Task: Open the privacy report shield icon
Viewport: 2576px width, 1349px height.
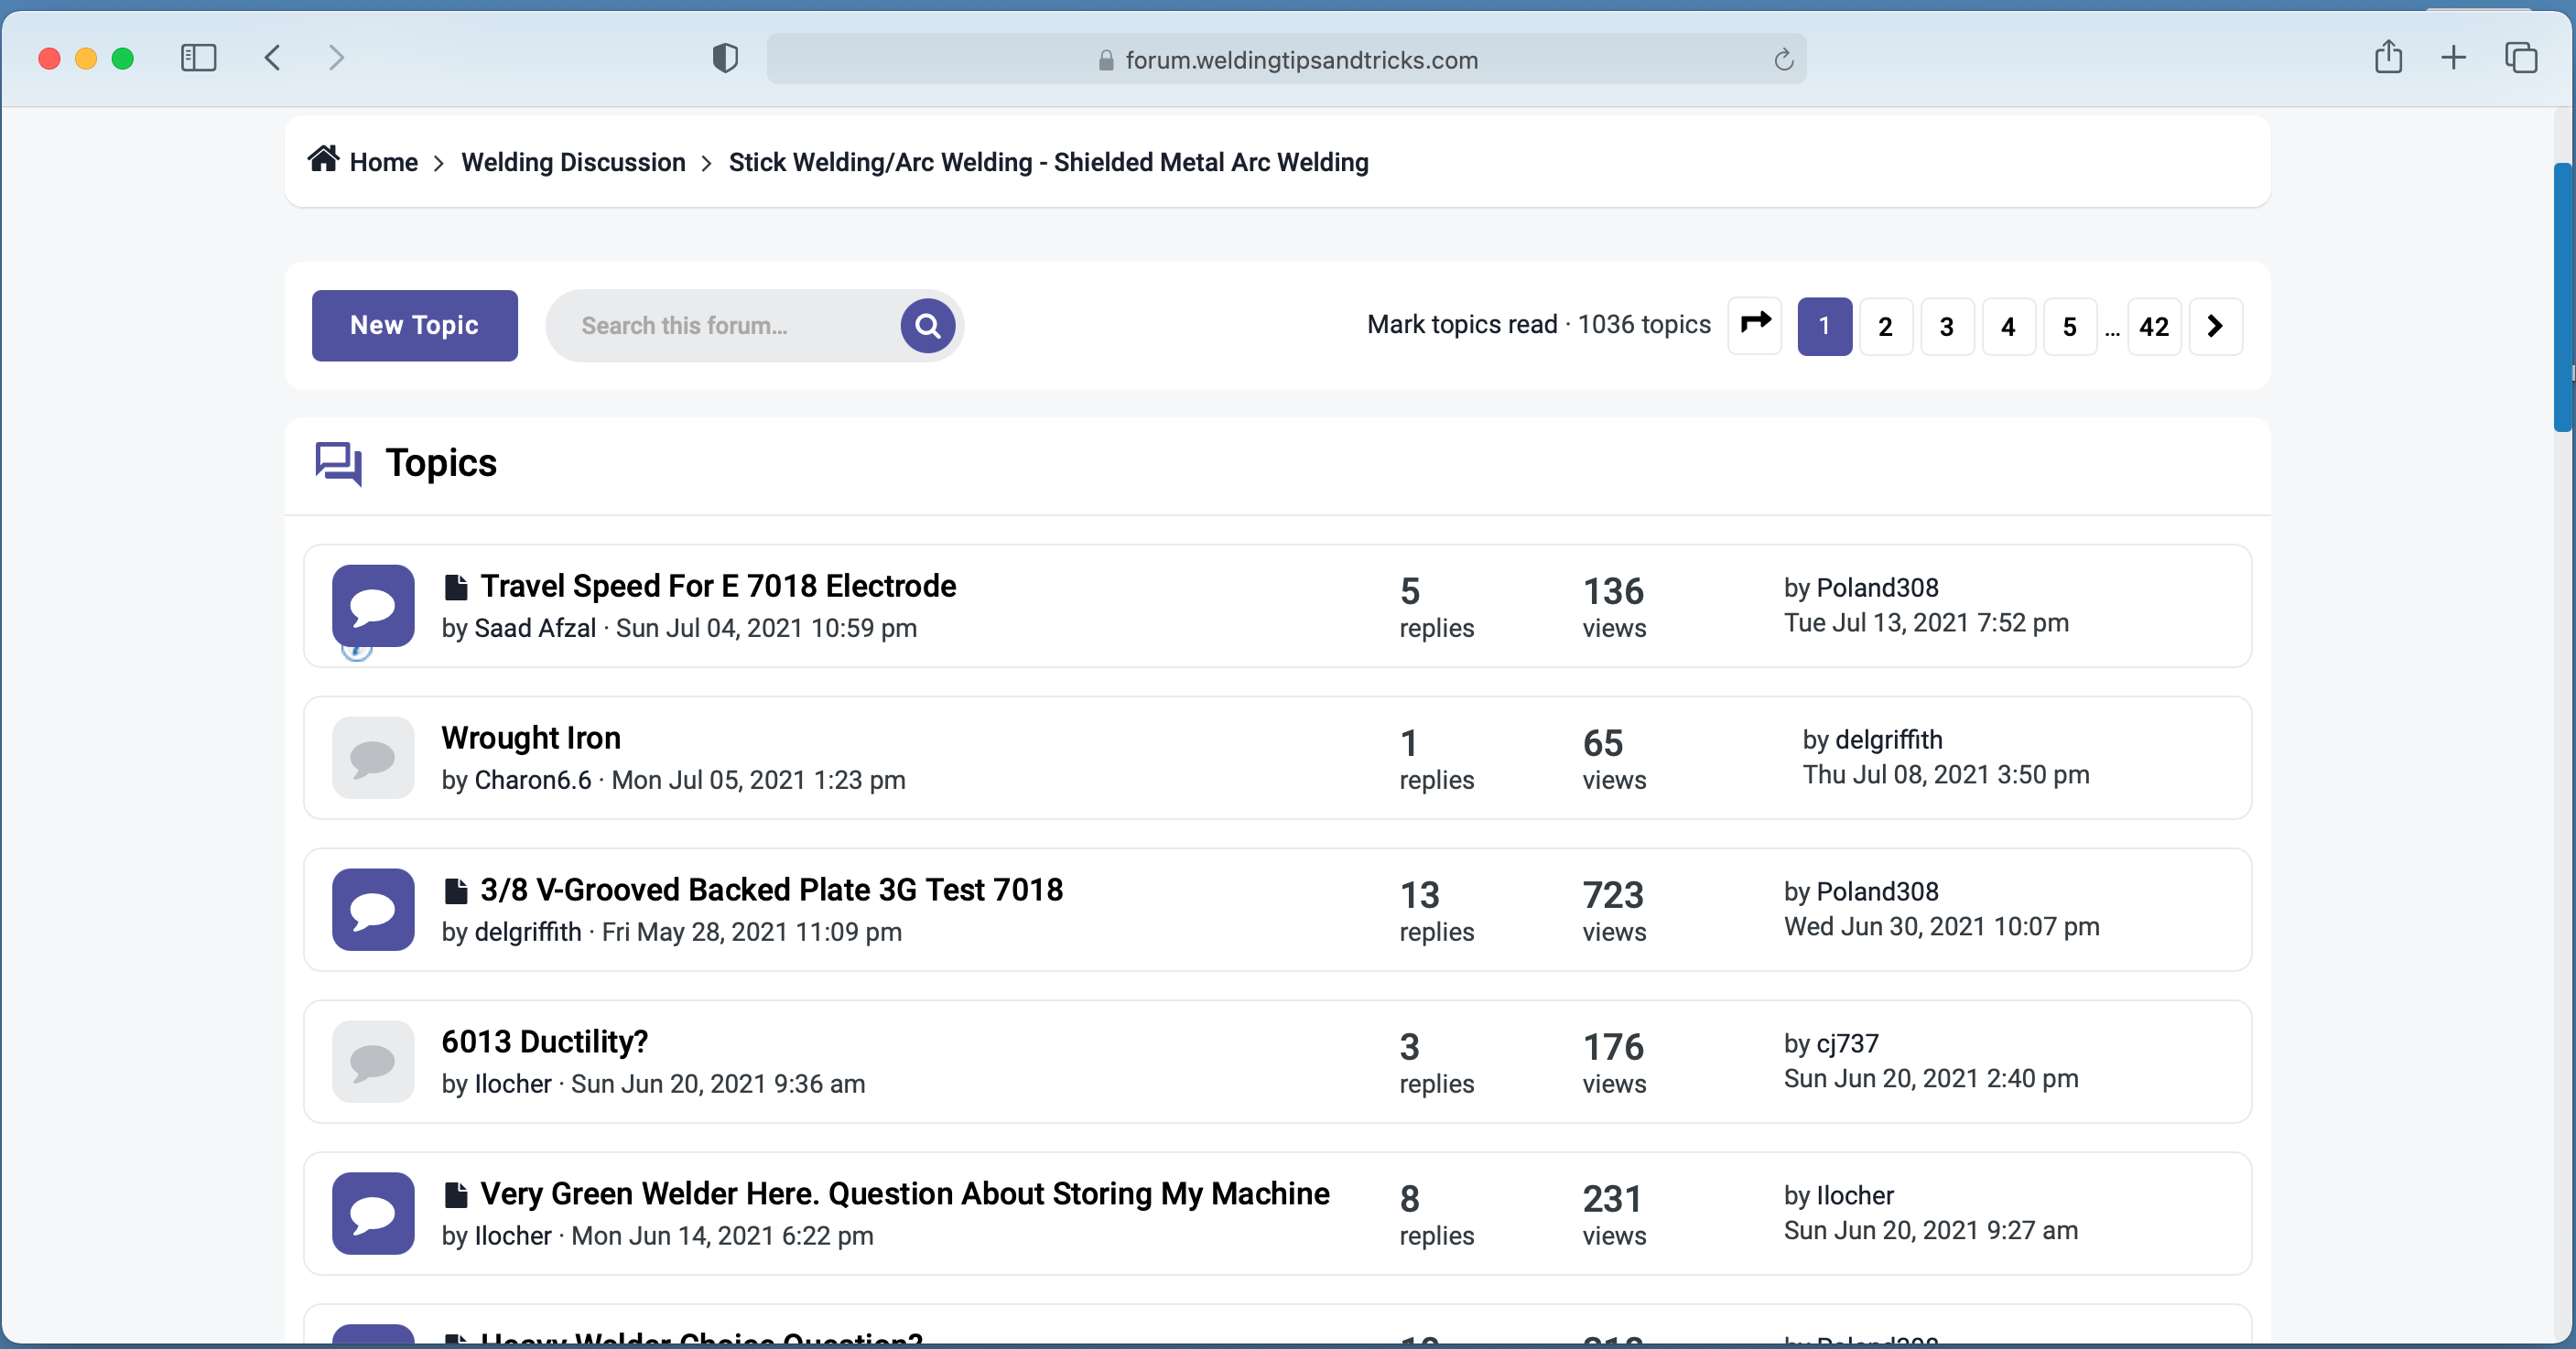Action: [x=725, y=59]
